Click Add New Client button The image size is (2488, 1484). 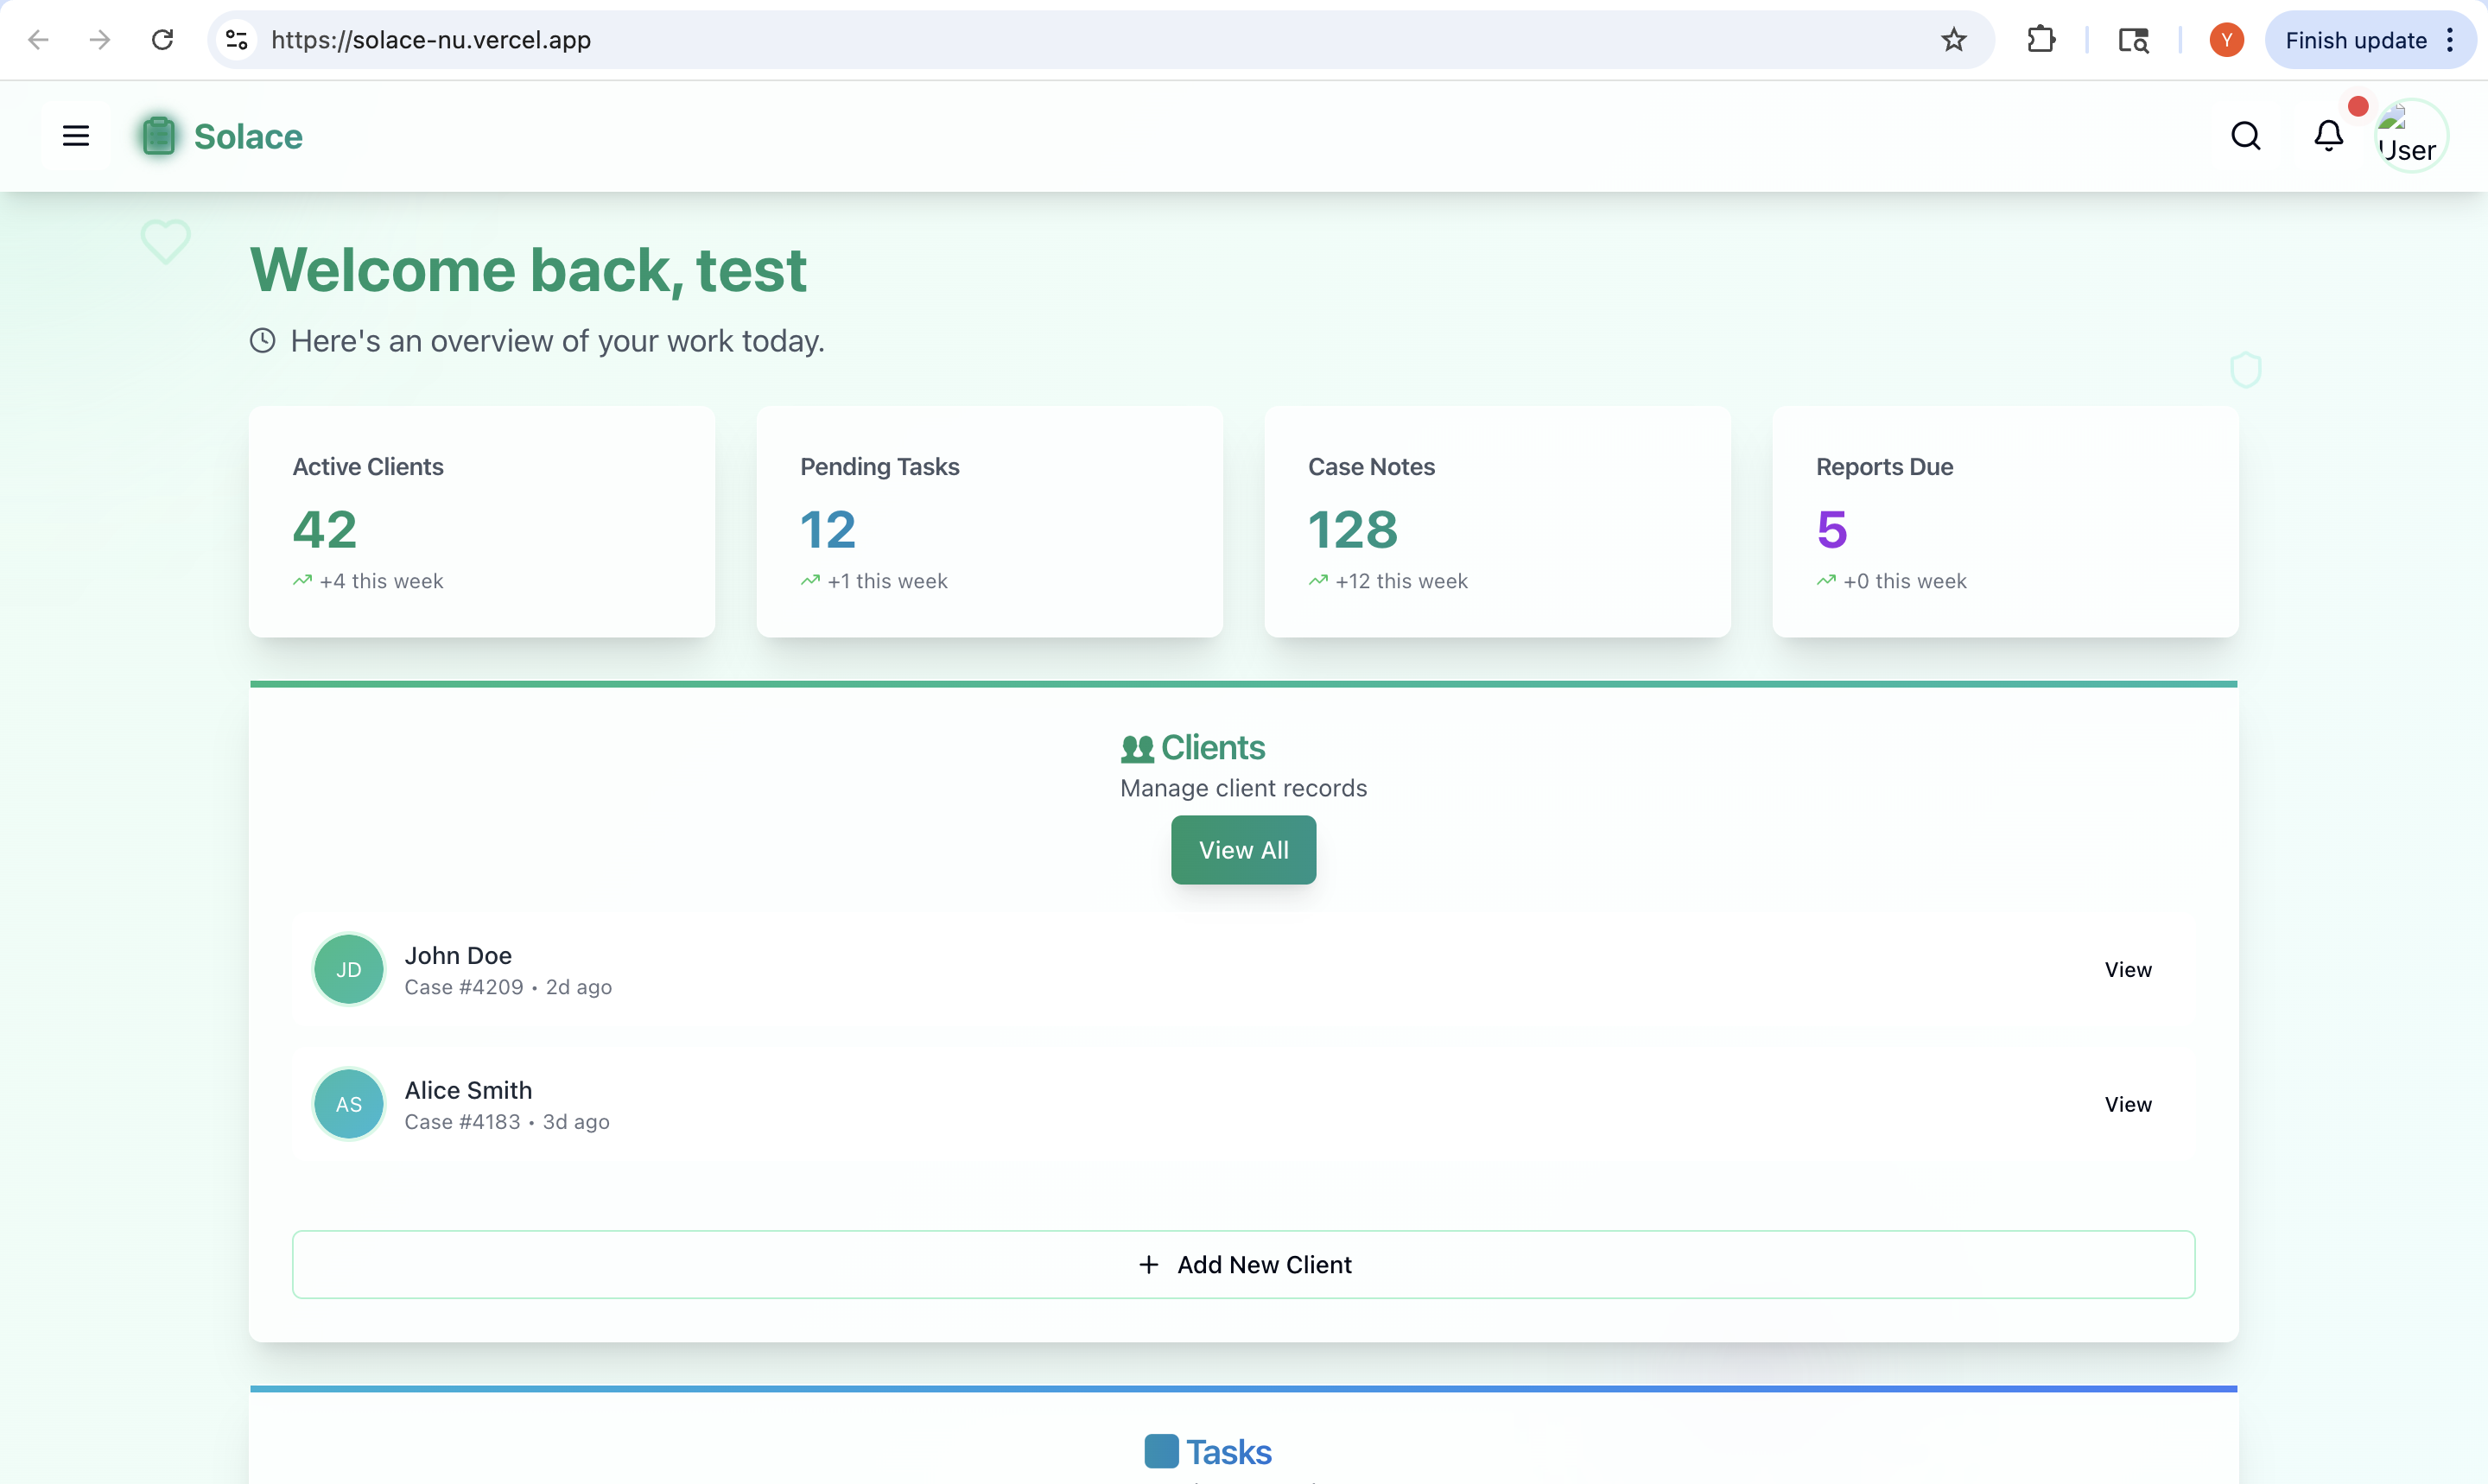[1243, 1264]
